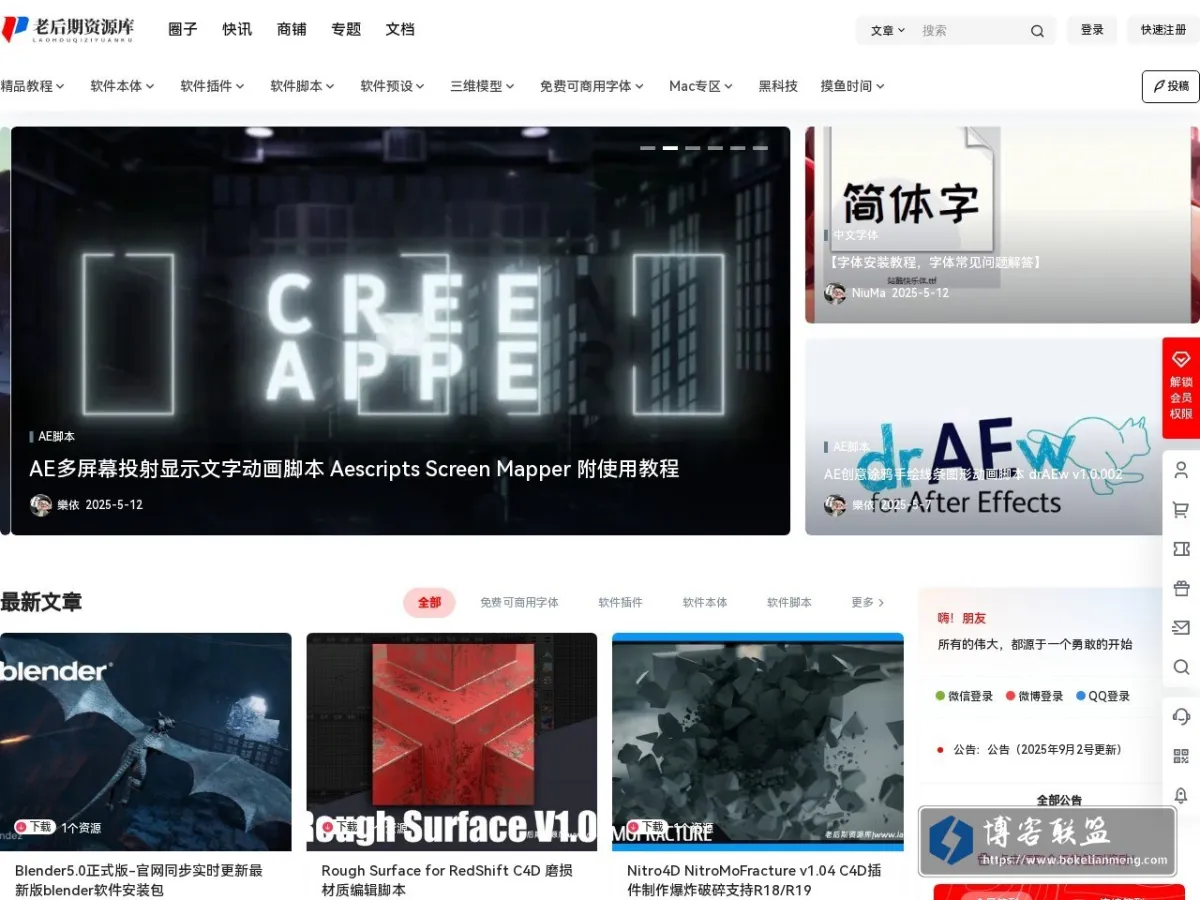Click the 下载 badge on Nitro4D card
Viewport: 1200px width, 900px height.
pyautogui.click(x=647, y=827)
